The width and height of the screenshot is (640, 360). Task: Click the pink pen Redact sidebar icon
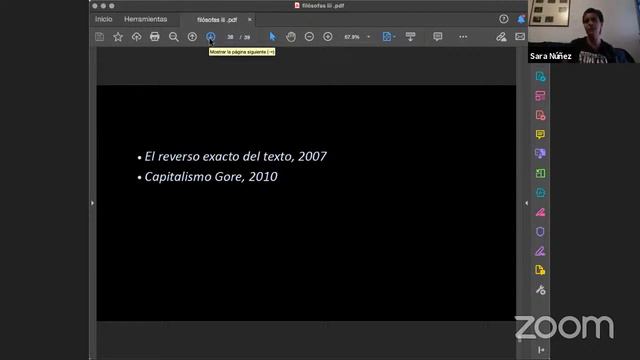pyautogui.click(x=540, y=212)
